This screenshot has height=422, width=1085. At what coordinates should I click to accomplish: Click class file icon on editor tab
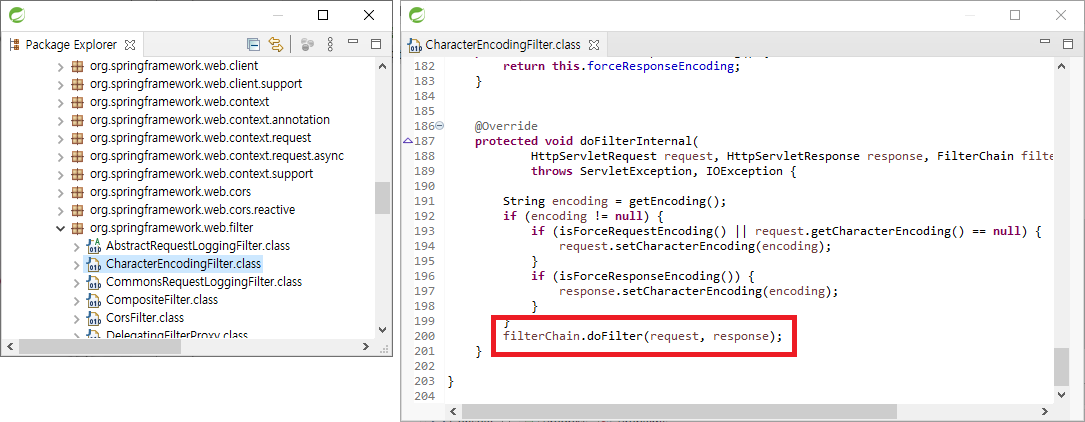(415, 46)
